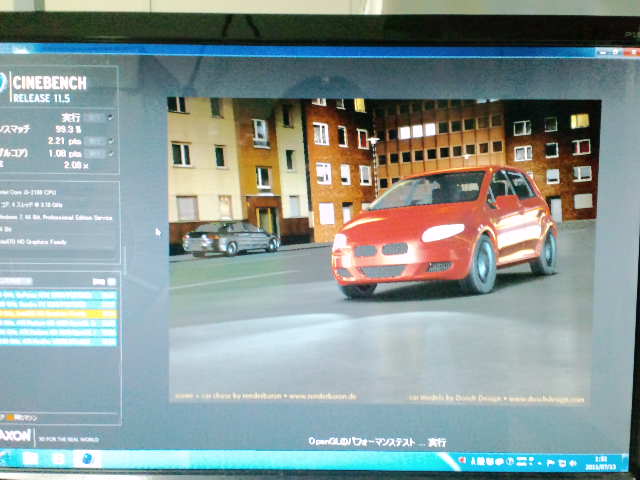Select the last cyan ranking row in the list

59,342
